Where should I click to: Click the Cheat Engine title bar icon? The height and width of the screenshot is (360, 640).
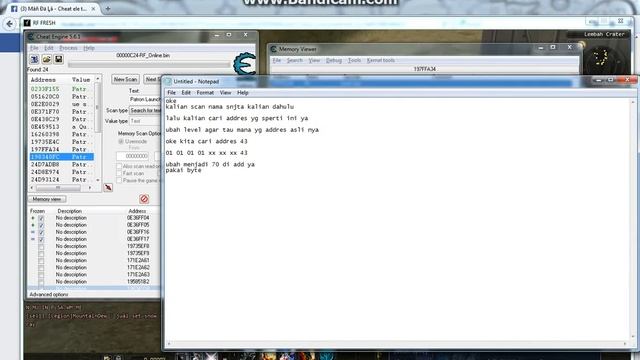coord(31,37)
